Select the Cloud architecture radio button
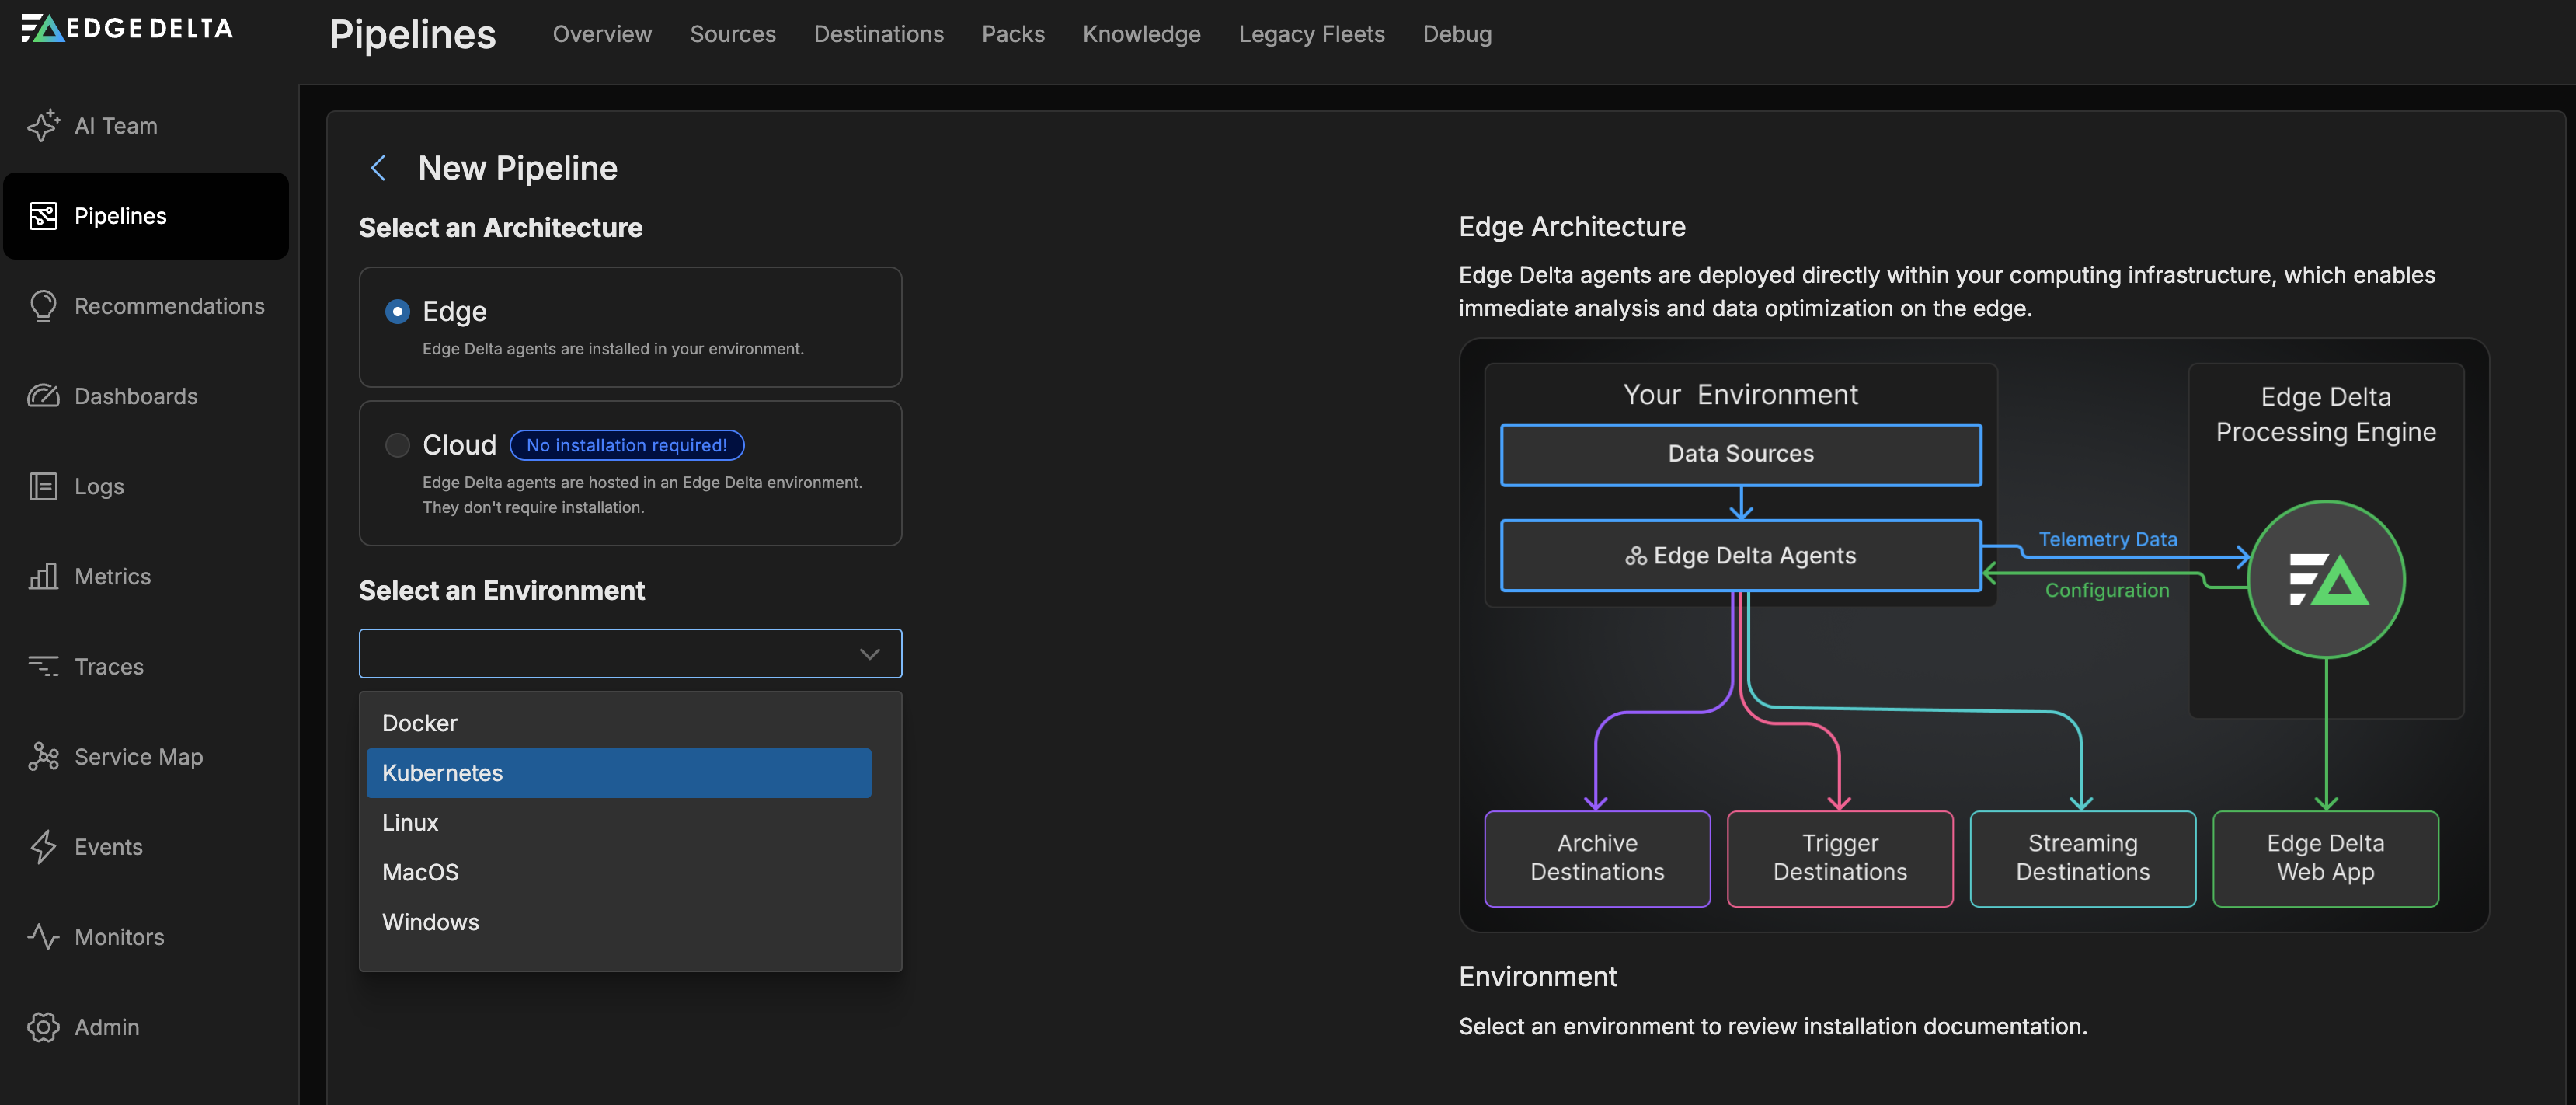The height and width of the screenshot is (1105, 2576). pyautogui.click(x=397, y=445)
